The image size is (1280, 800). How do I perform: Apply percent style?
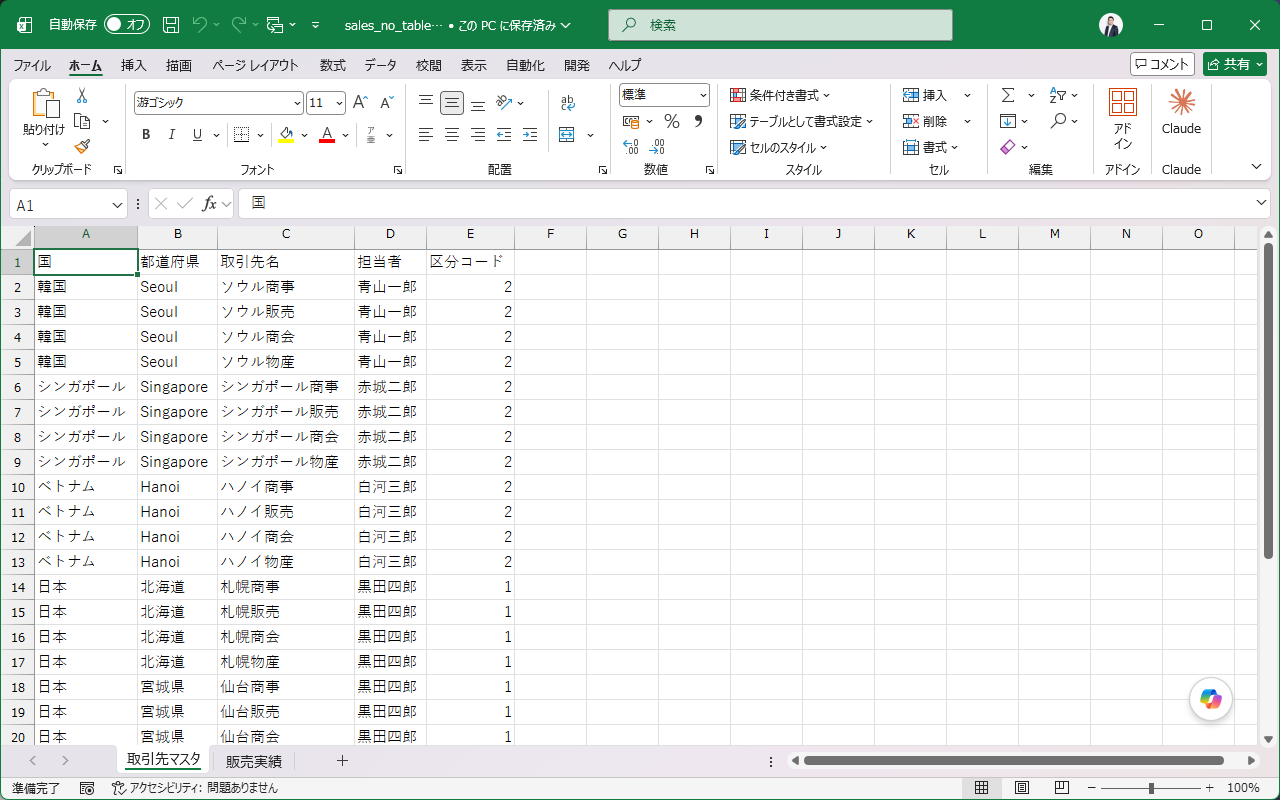click(672, 121)
